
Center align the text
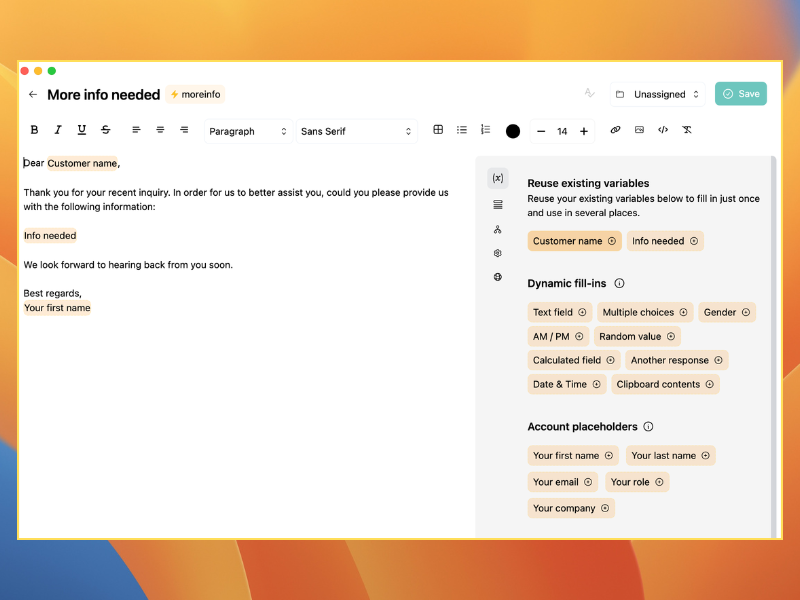point(160,130)
